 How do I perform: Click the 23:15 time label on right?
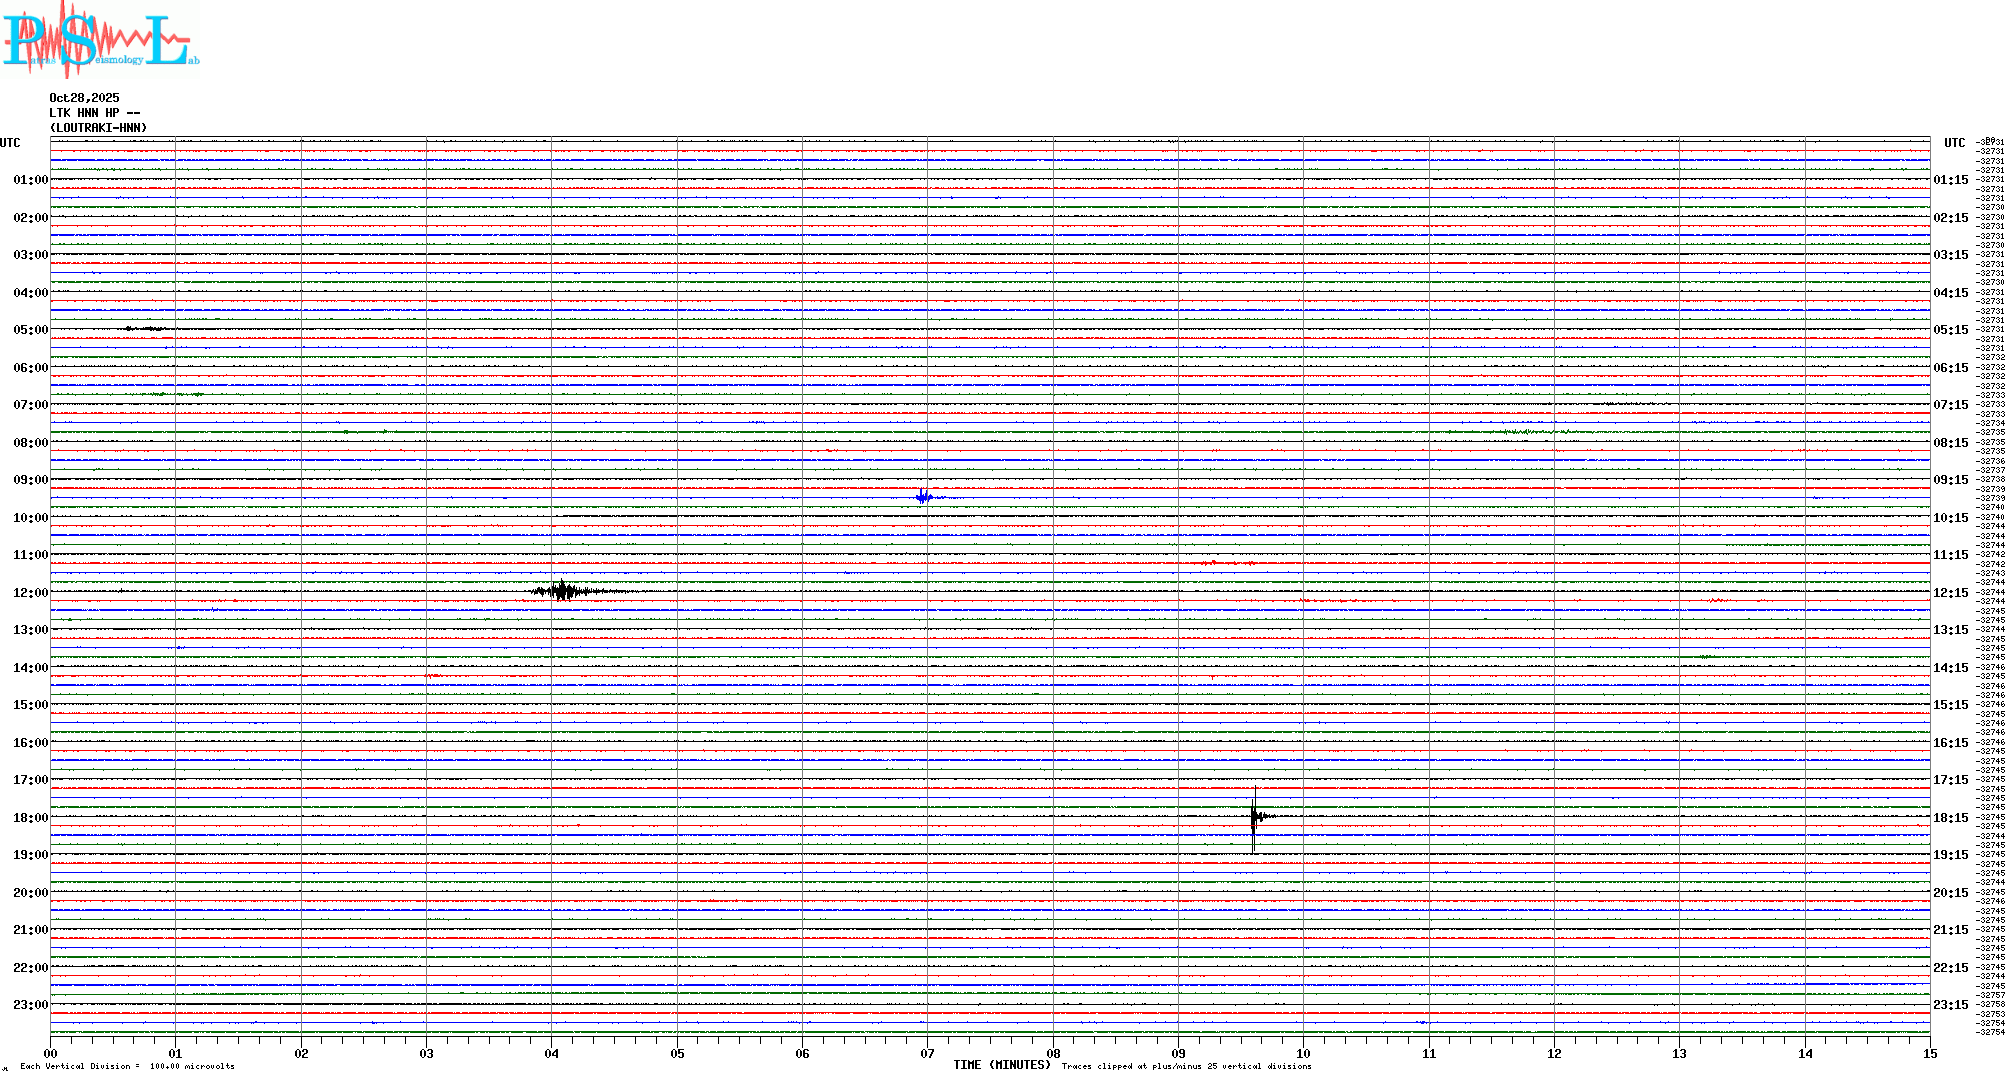pyautogui.click(x=1950, y=1005)
